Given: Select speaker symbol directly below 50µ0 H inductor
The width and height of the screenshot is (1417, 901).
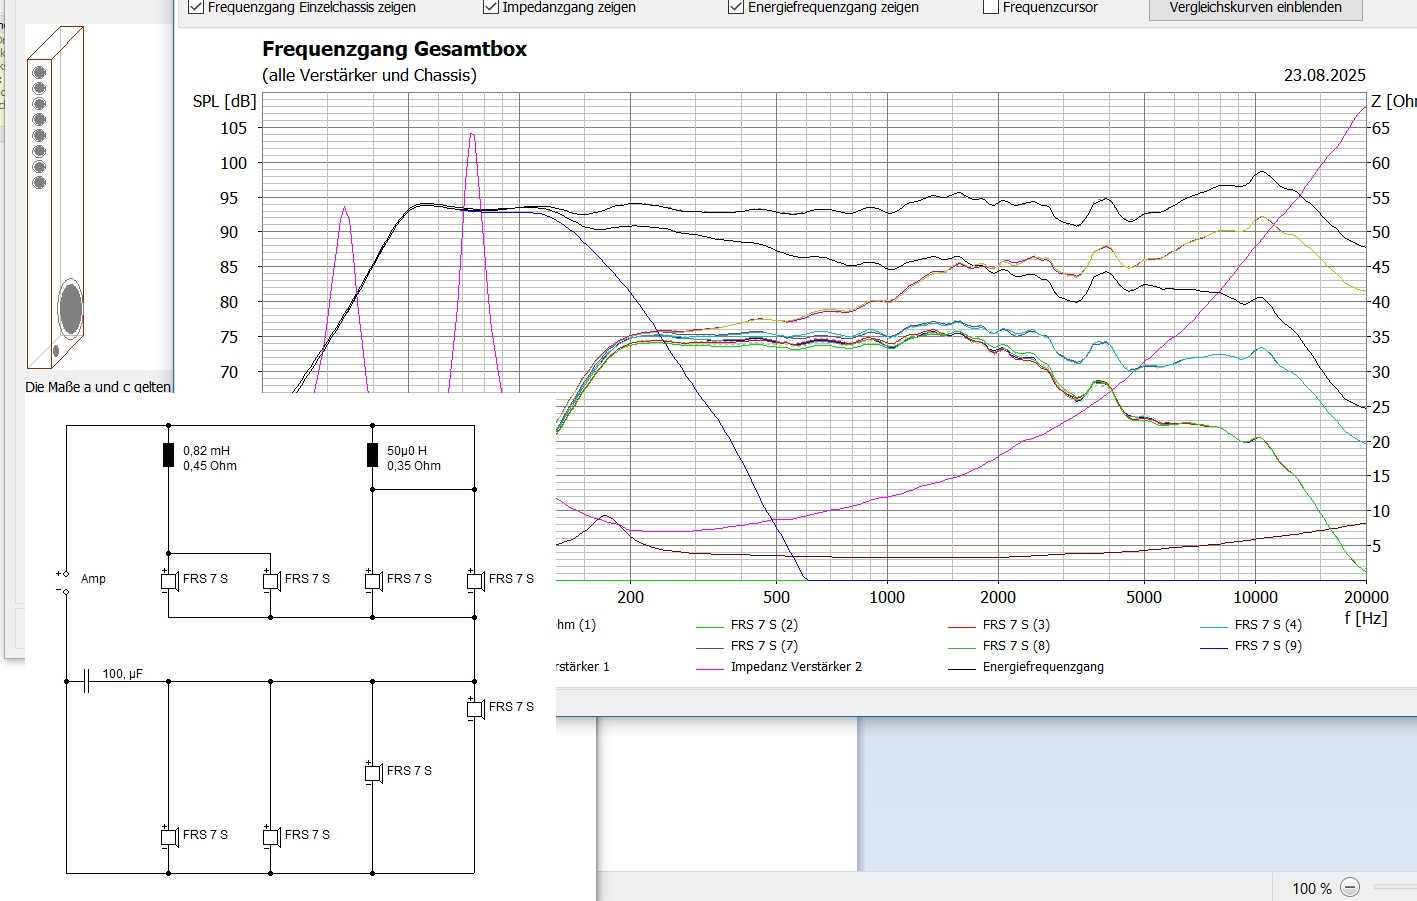Looking at the screenshot, I should 374,580.
